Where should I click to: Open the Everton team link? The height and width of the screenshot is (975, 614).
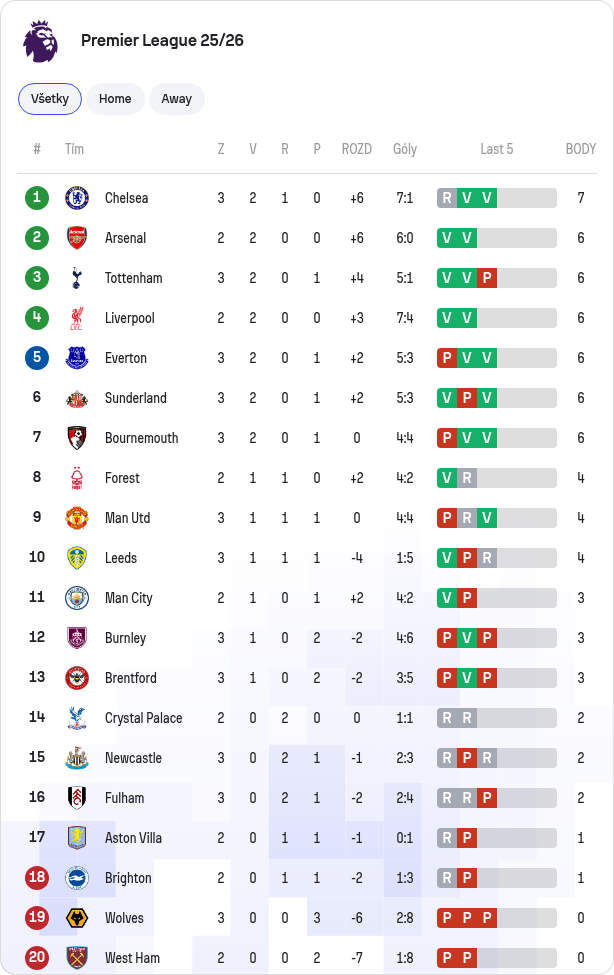point(126,358)
